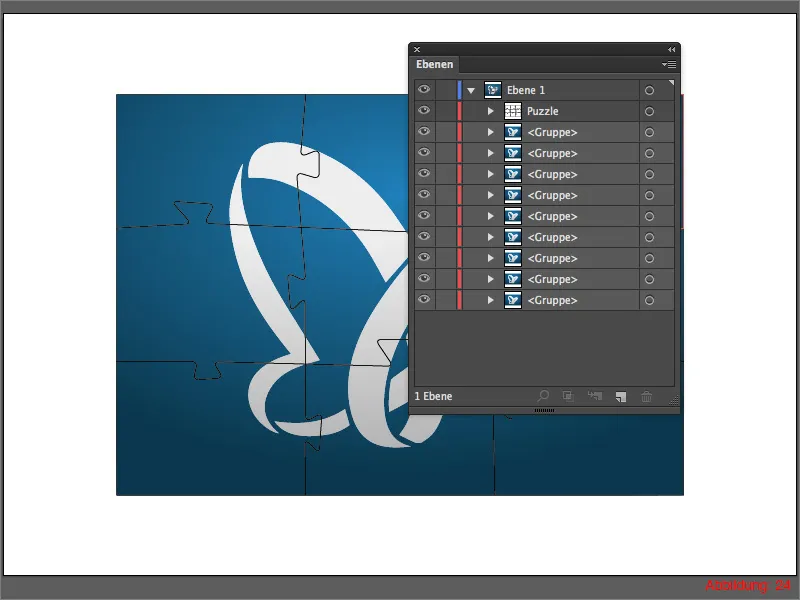Create a new layer
This screenshot has height=600, width=800.
click(x=618, y=396)
